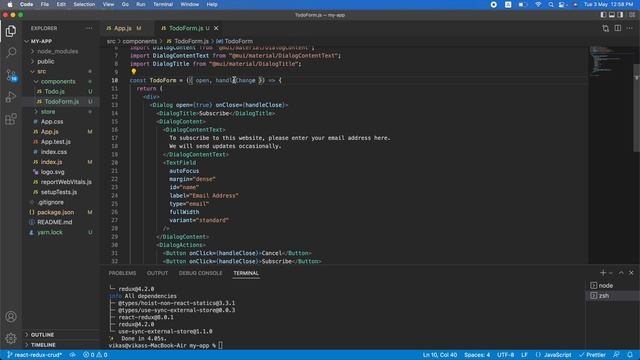Screen dimensions: 640x360
Task: Expand the public folder
Action: (46, 61)
